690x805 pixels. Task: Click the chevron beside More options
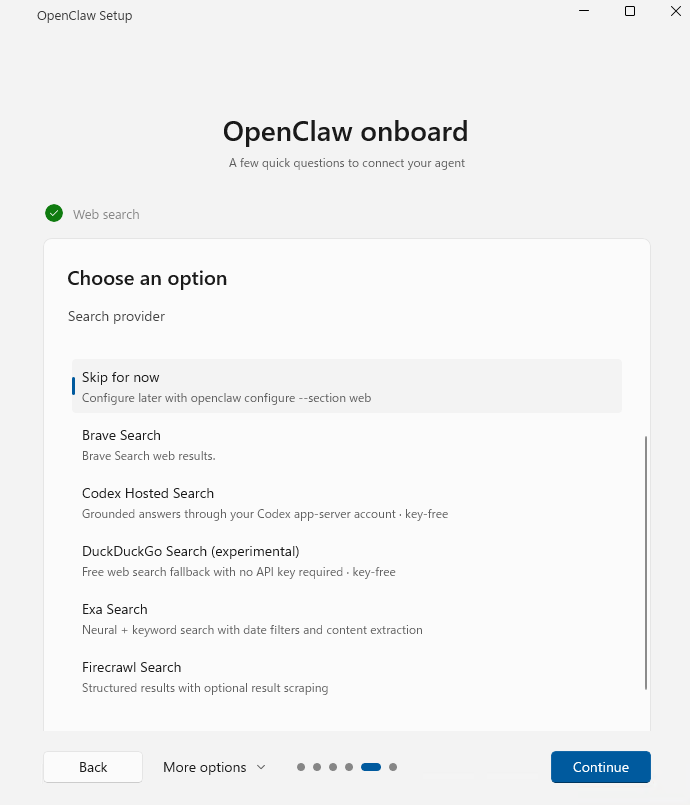(x=261, y=767)
